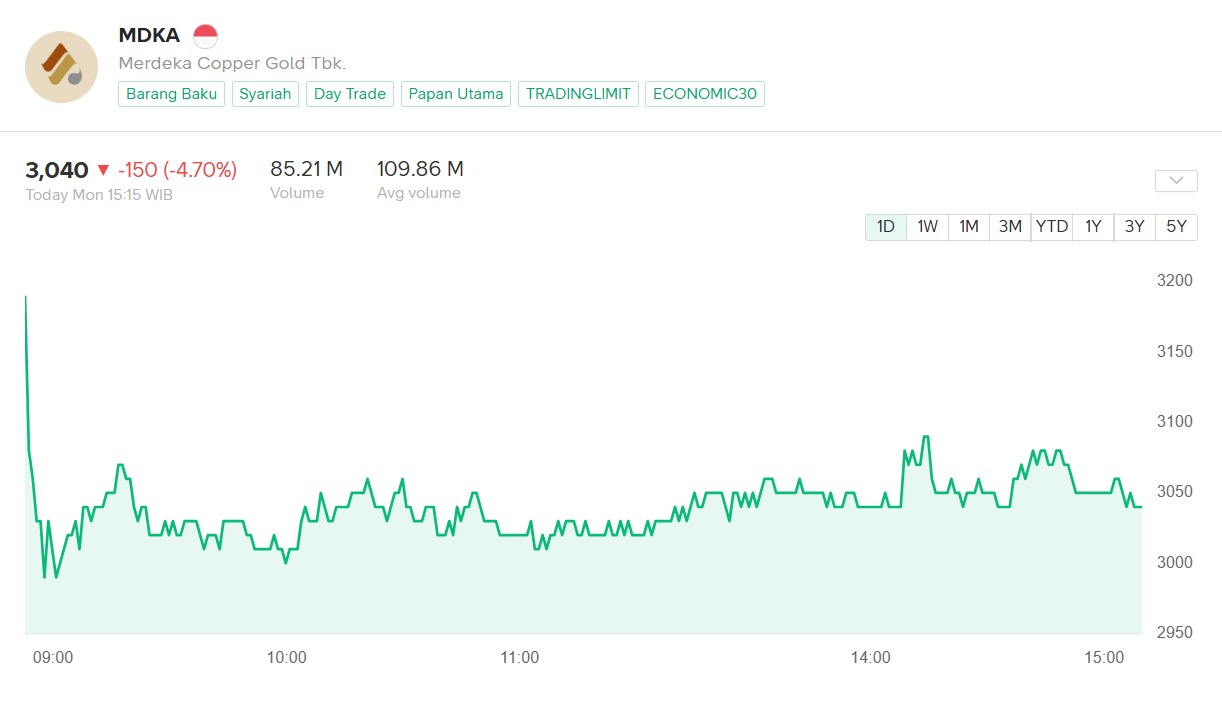The height and width of the screenshot is (710, 1222).
Task: Show the 3Y chart range
Action: coord(1134,227)
